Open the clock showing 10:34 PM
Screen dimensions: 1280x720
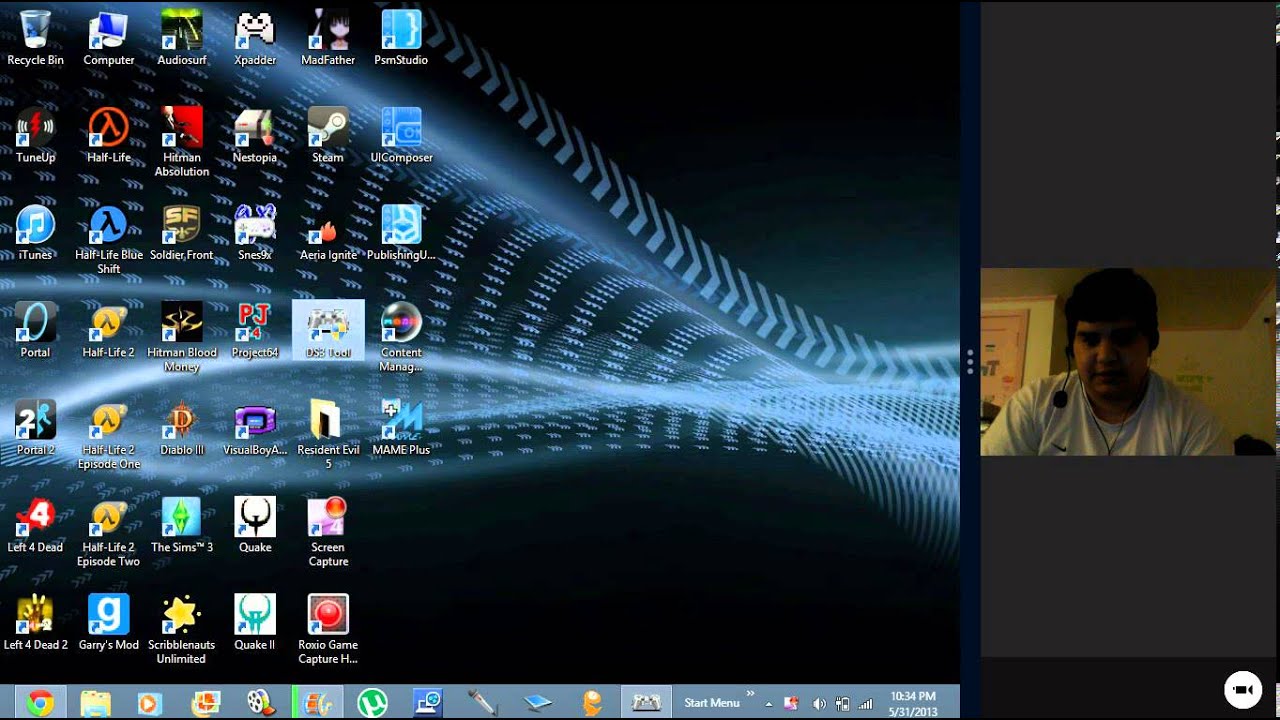coord(912,703)
